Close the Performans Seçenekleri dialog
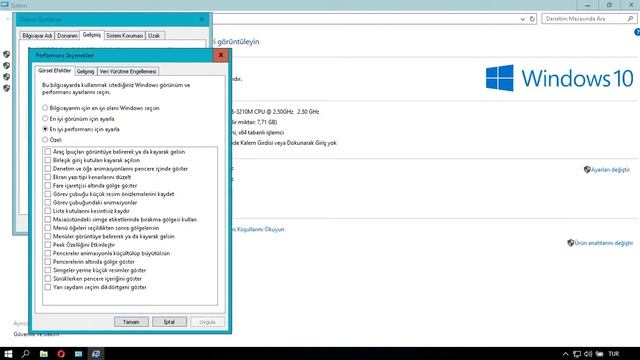 tap(221, 55)
